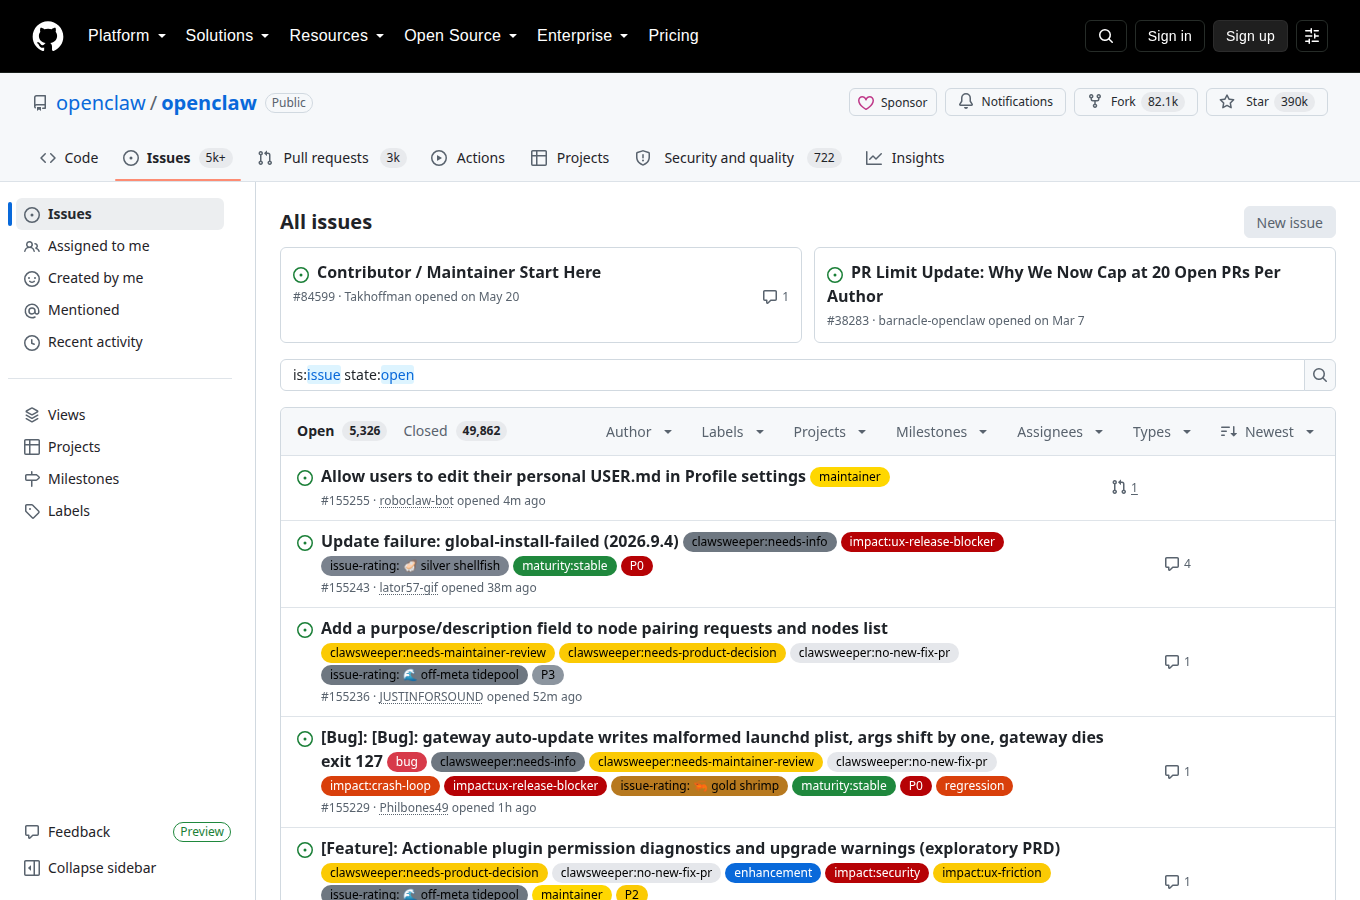Open Milestones in left sidebar
The height and width of the screenshot is (900, 1360).
[120, 479]
